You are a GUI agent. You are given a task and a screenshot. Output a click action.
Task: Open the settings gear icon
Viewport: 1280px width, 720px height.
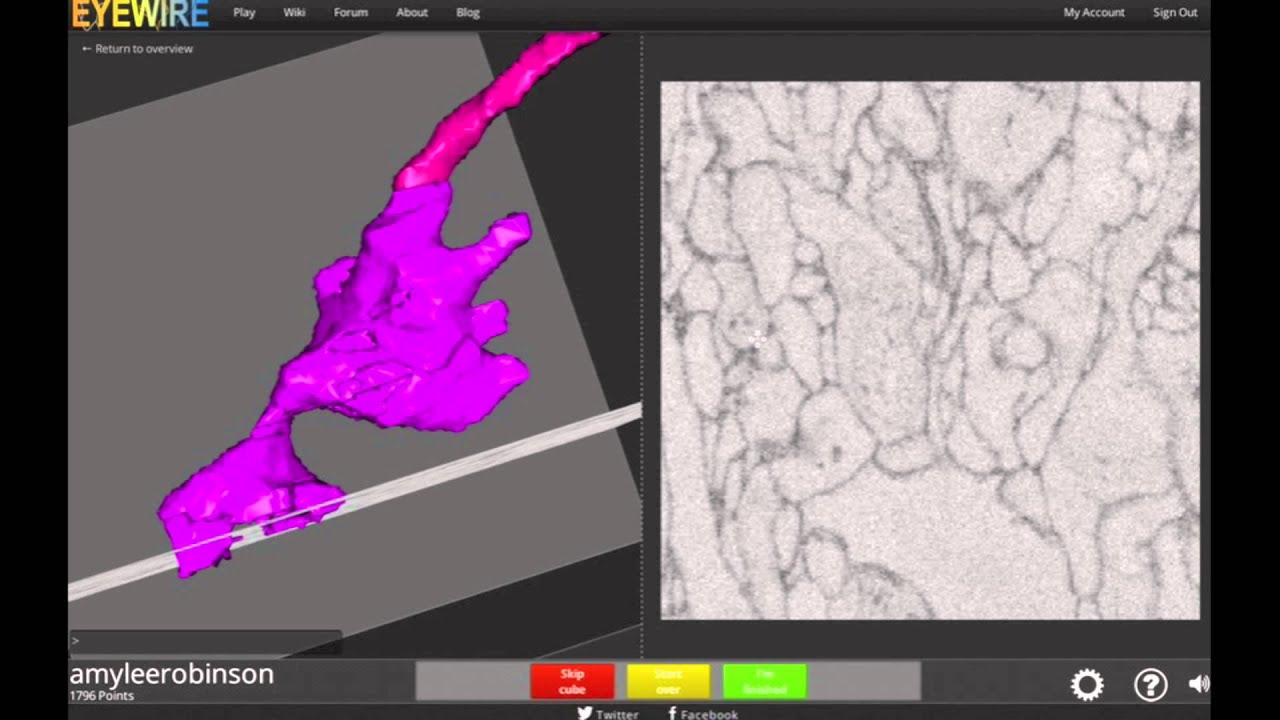click(x=1087, y=685)
